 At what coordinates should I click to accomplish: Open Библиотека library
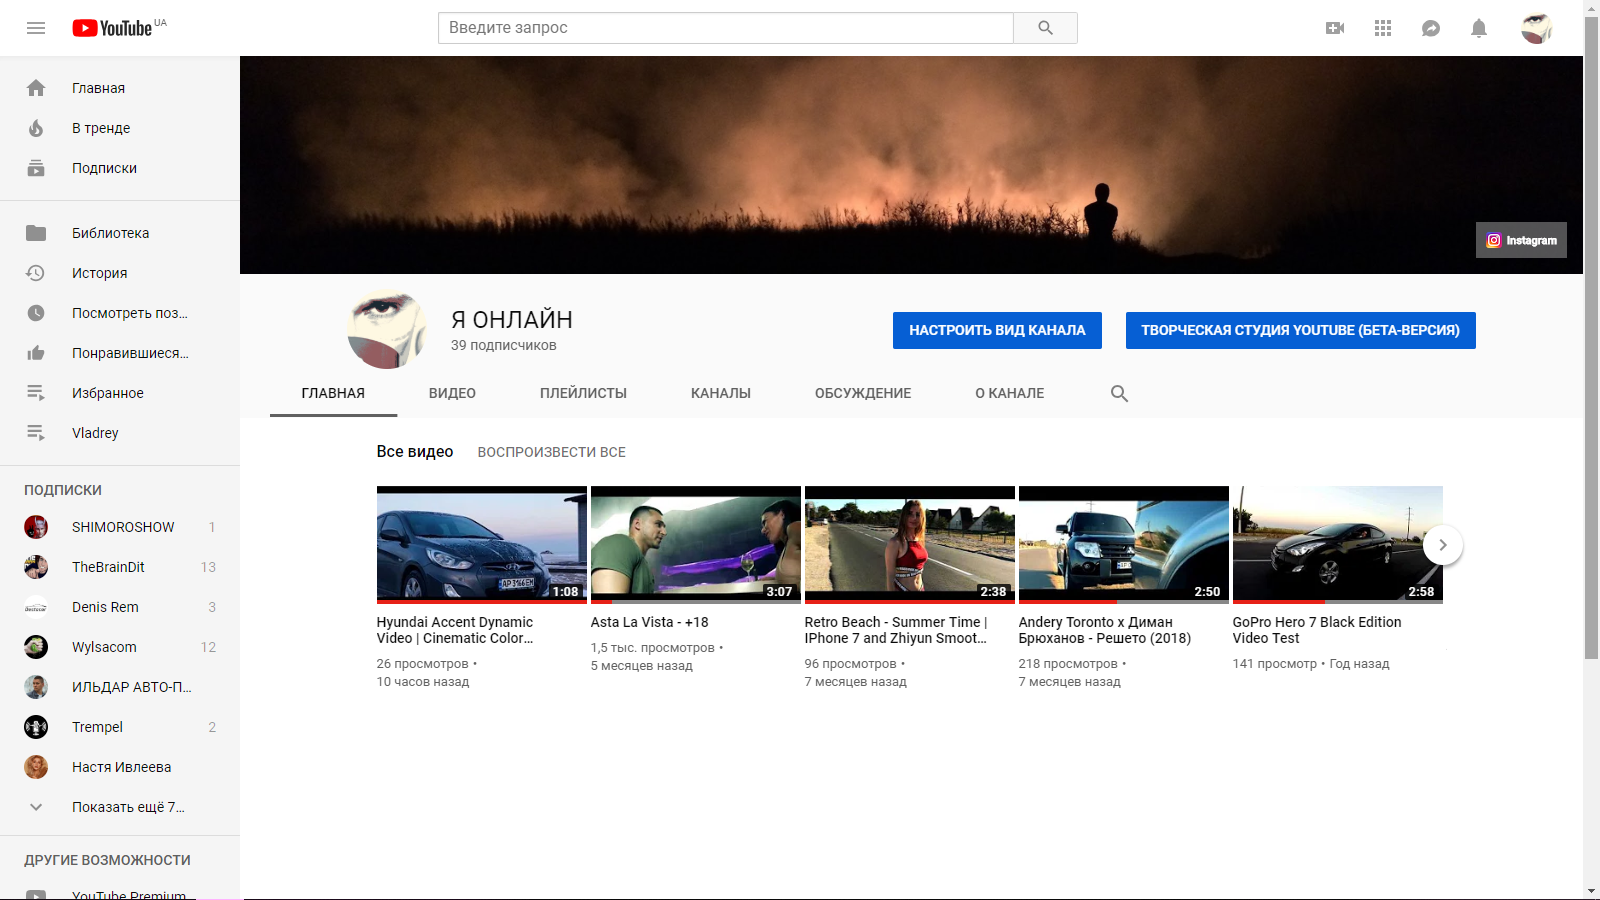120,233
